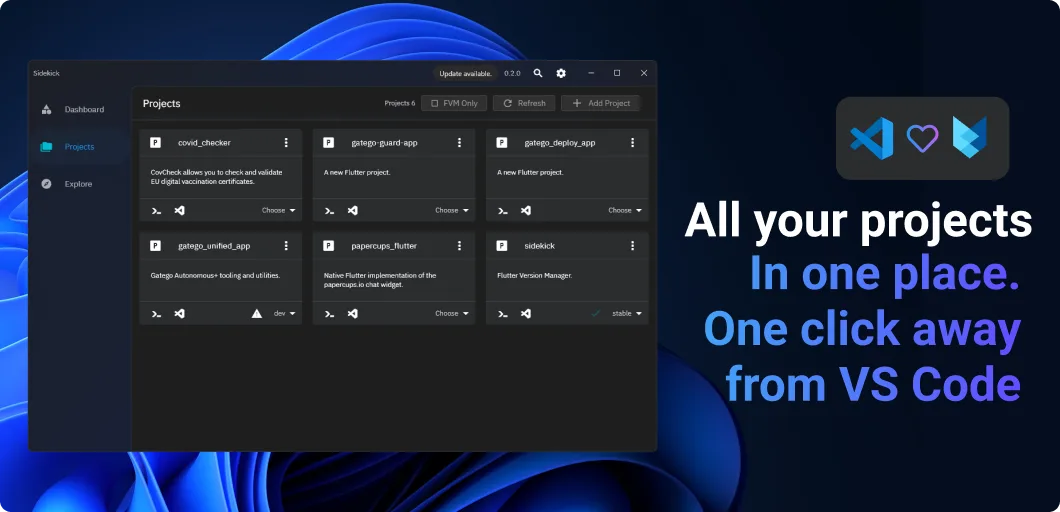Click green checkmark on sidekick card
The image size is (1060, 512).
tap(596, 313)
